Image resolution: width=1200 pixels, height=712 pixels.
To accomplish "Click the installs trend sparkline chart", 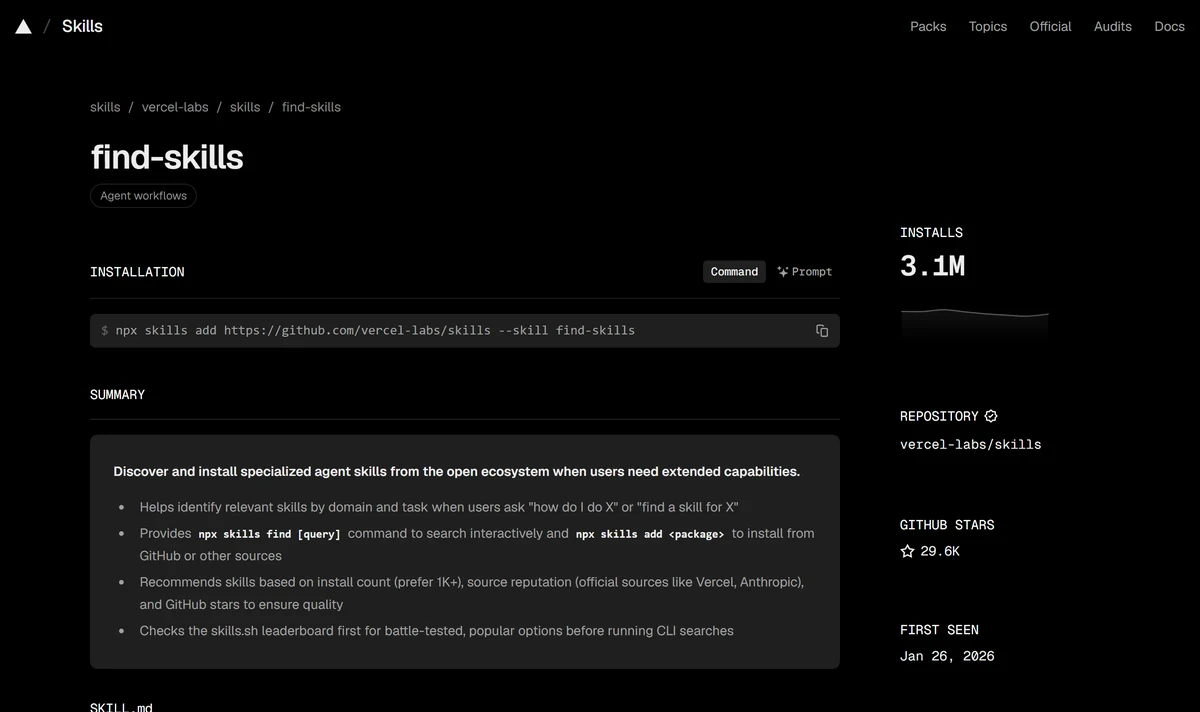I will [975, 326].
